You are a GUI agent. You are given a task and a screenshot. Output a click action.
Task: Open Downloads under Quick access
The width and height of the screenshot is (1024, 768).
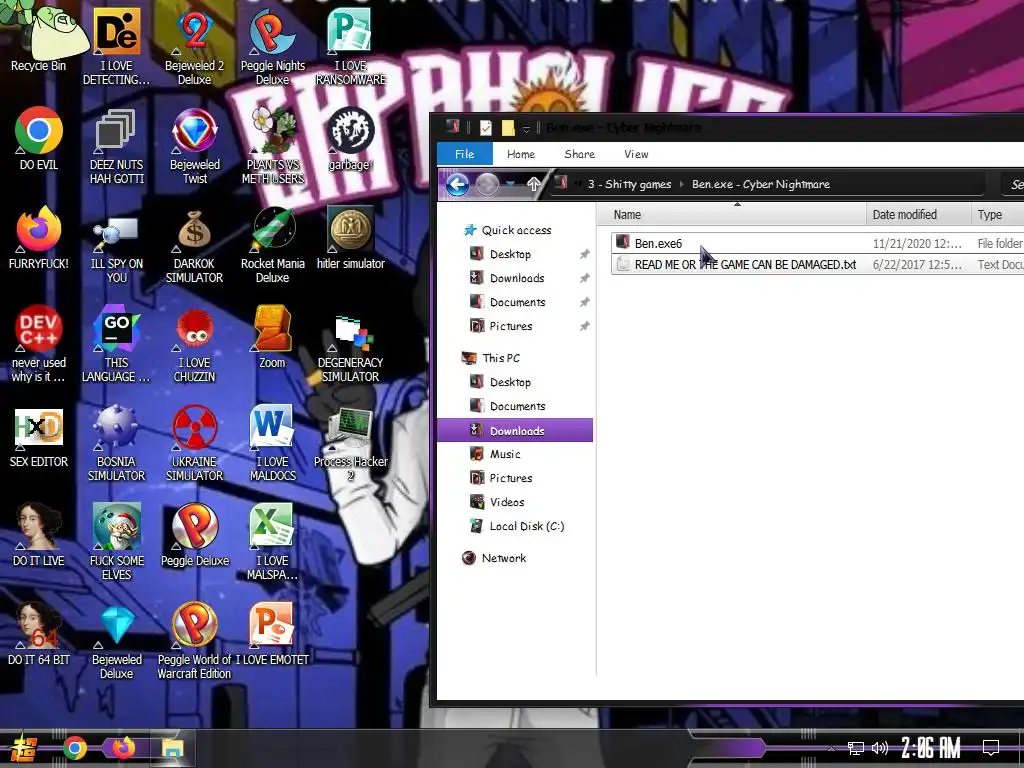point(507,278)
